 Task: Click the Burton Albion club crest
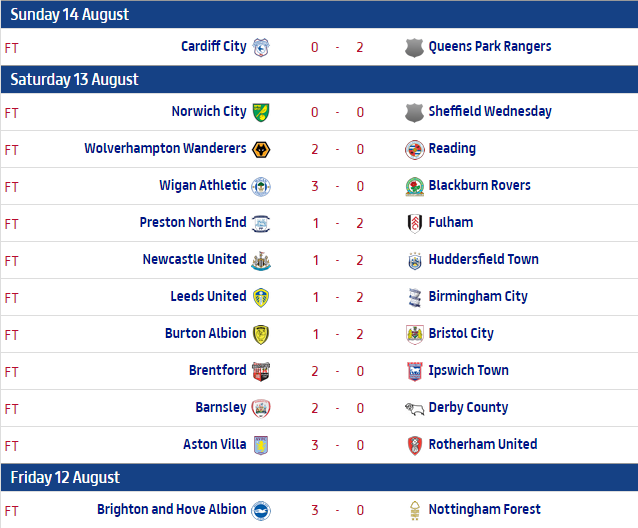coord(261,334)
